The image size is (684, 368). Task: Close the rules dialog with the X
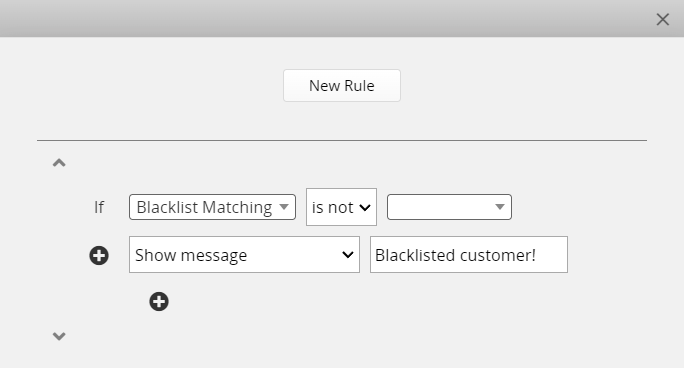click(663, 19)
